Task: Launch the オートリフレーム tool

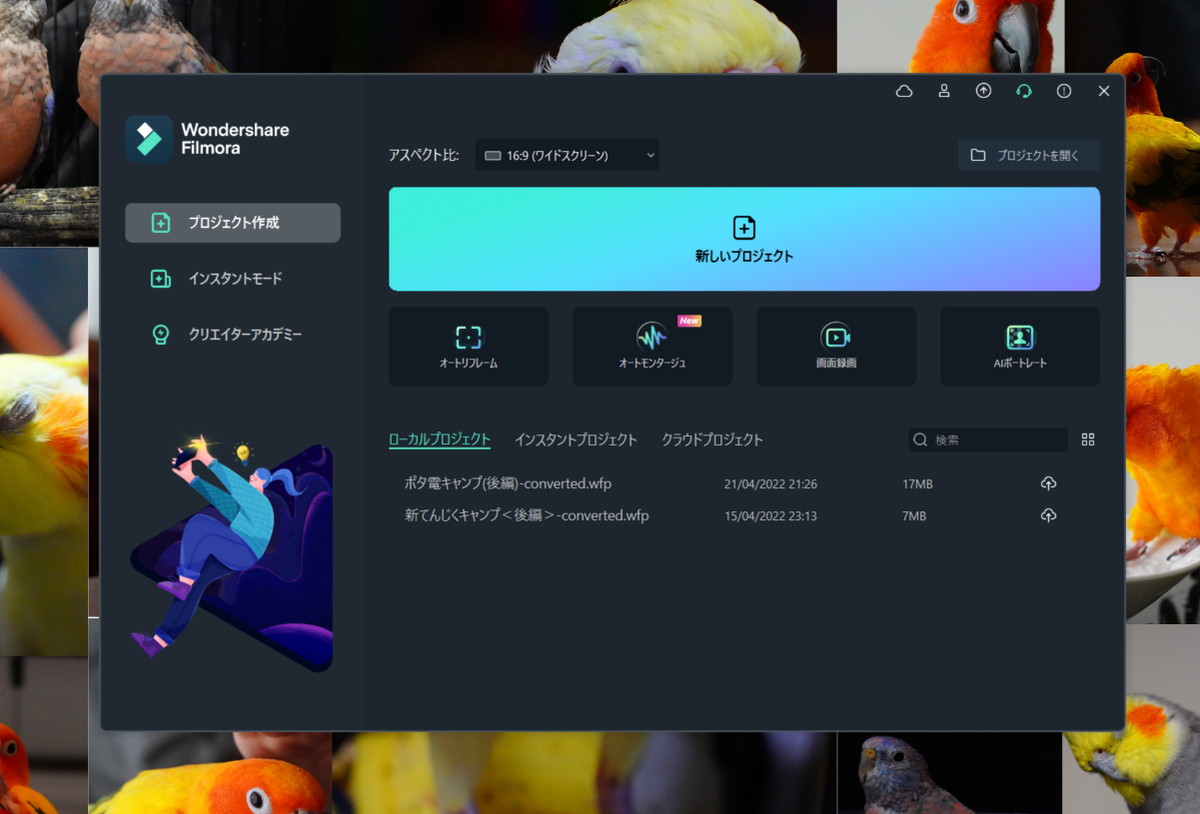Action: pos(469,347)
